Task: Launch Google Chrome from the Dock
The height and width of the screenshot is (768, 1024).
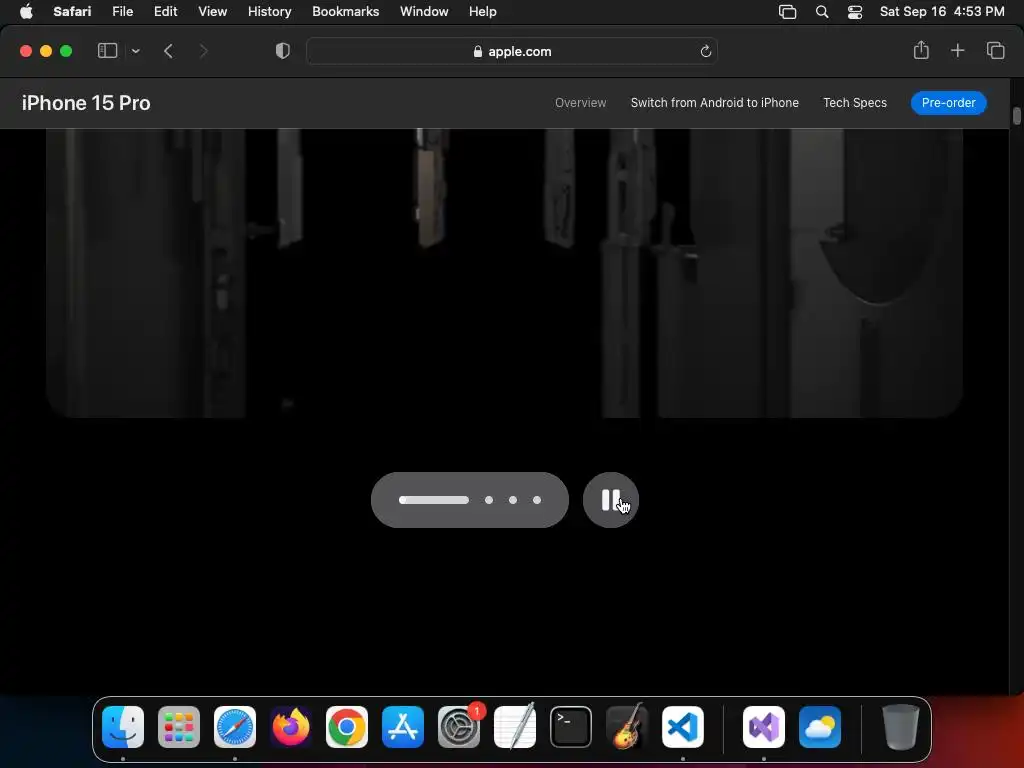Action: [347, 727]
